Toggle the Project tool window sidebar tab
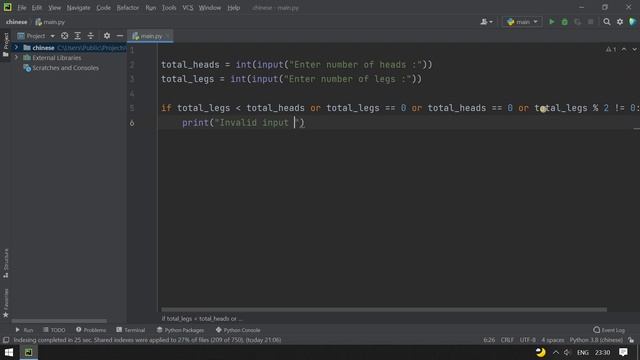Screen dimensions: 640x360 tap(6, 44)
